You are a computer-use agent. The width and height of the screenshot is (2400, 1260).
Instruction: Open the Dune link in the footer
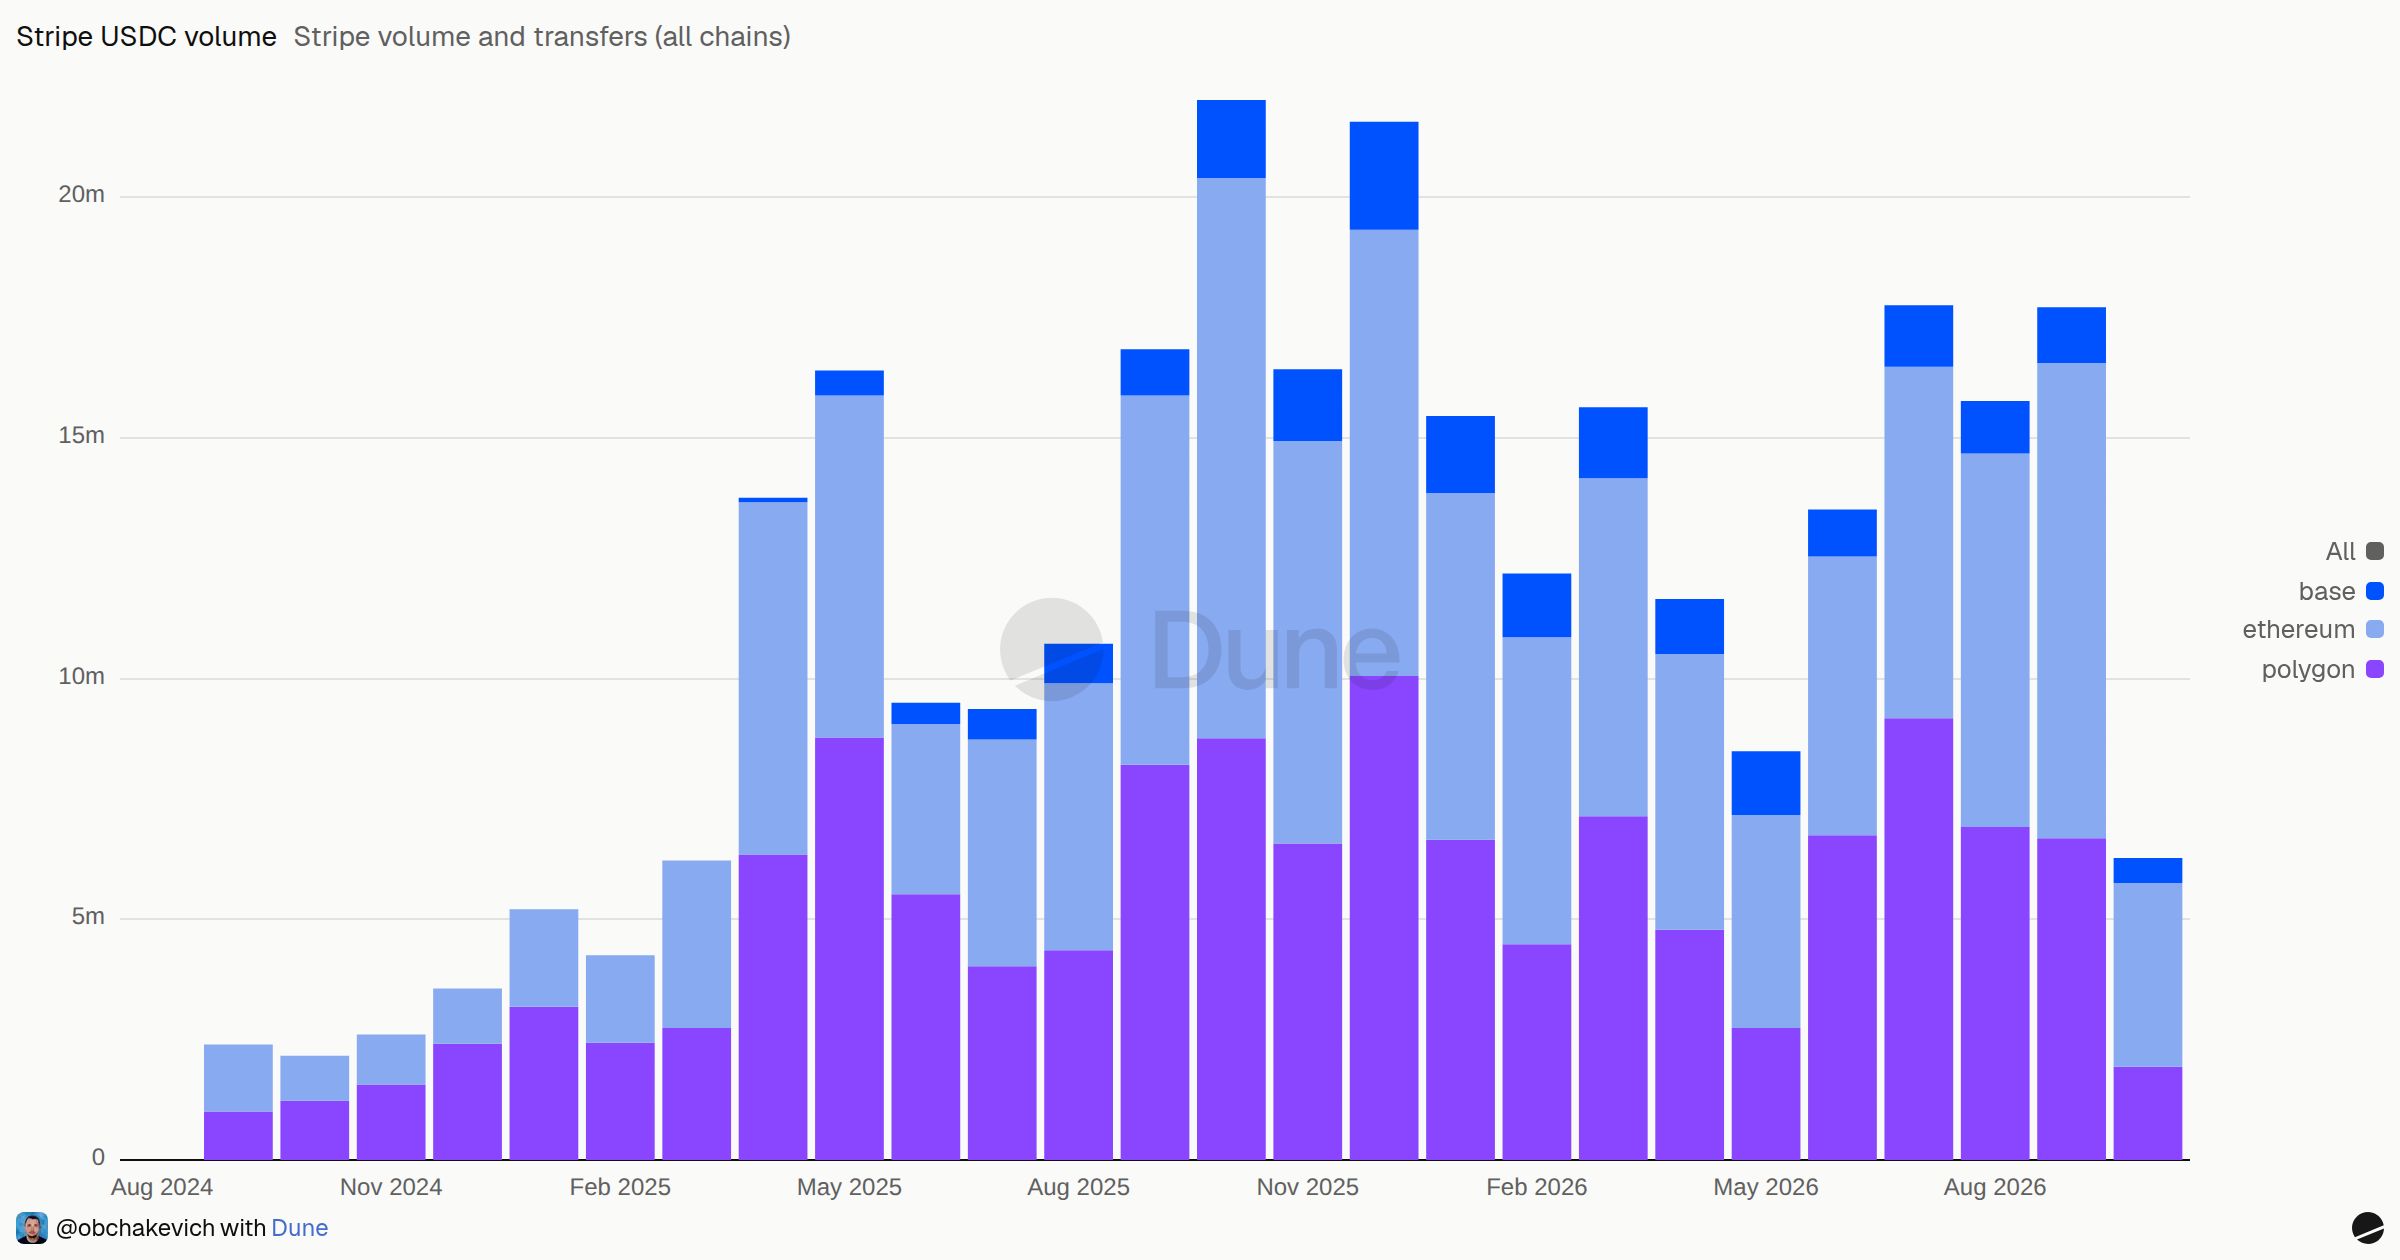pos(299,1228)
